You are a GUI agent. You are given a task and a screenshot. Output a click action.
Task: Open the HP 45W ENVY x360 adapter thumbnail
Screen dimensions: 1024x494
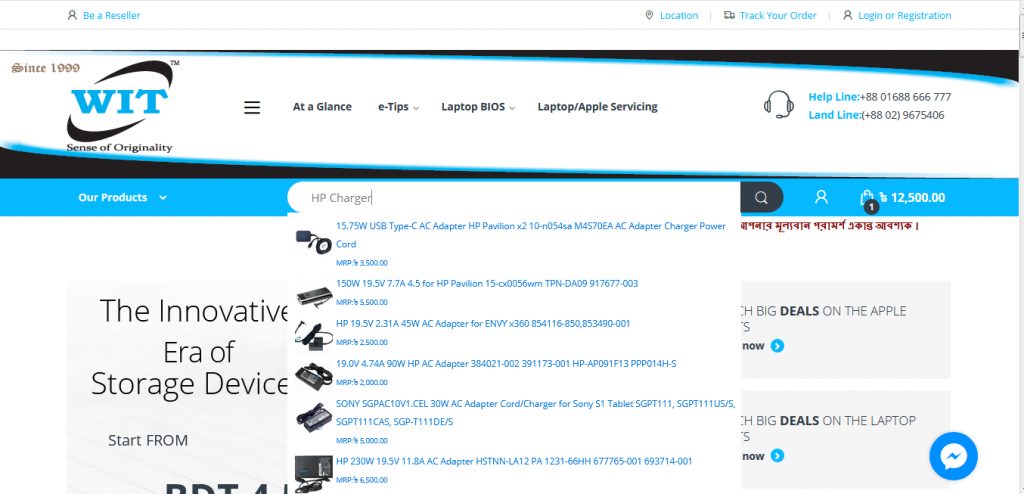coord(313,335)
